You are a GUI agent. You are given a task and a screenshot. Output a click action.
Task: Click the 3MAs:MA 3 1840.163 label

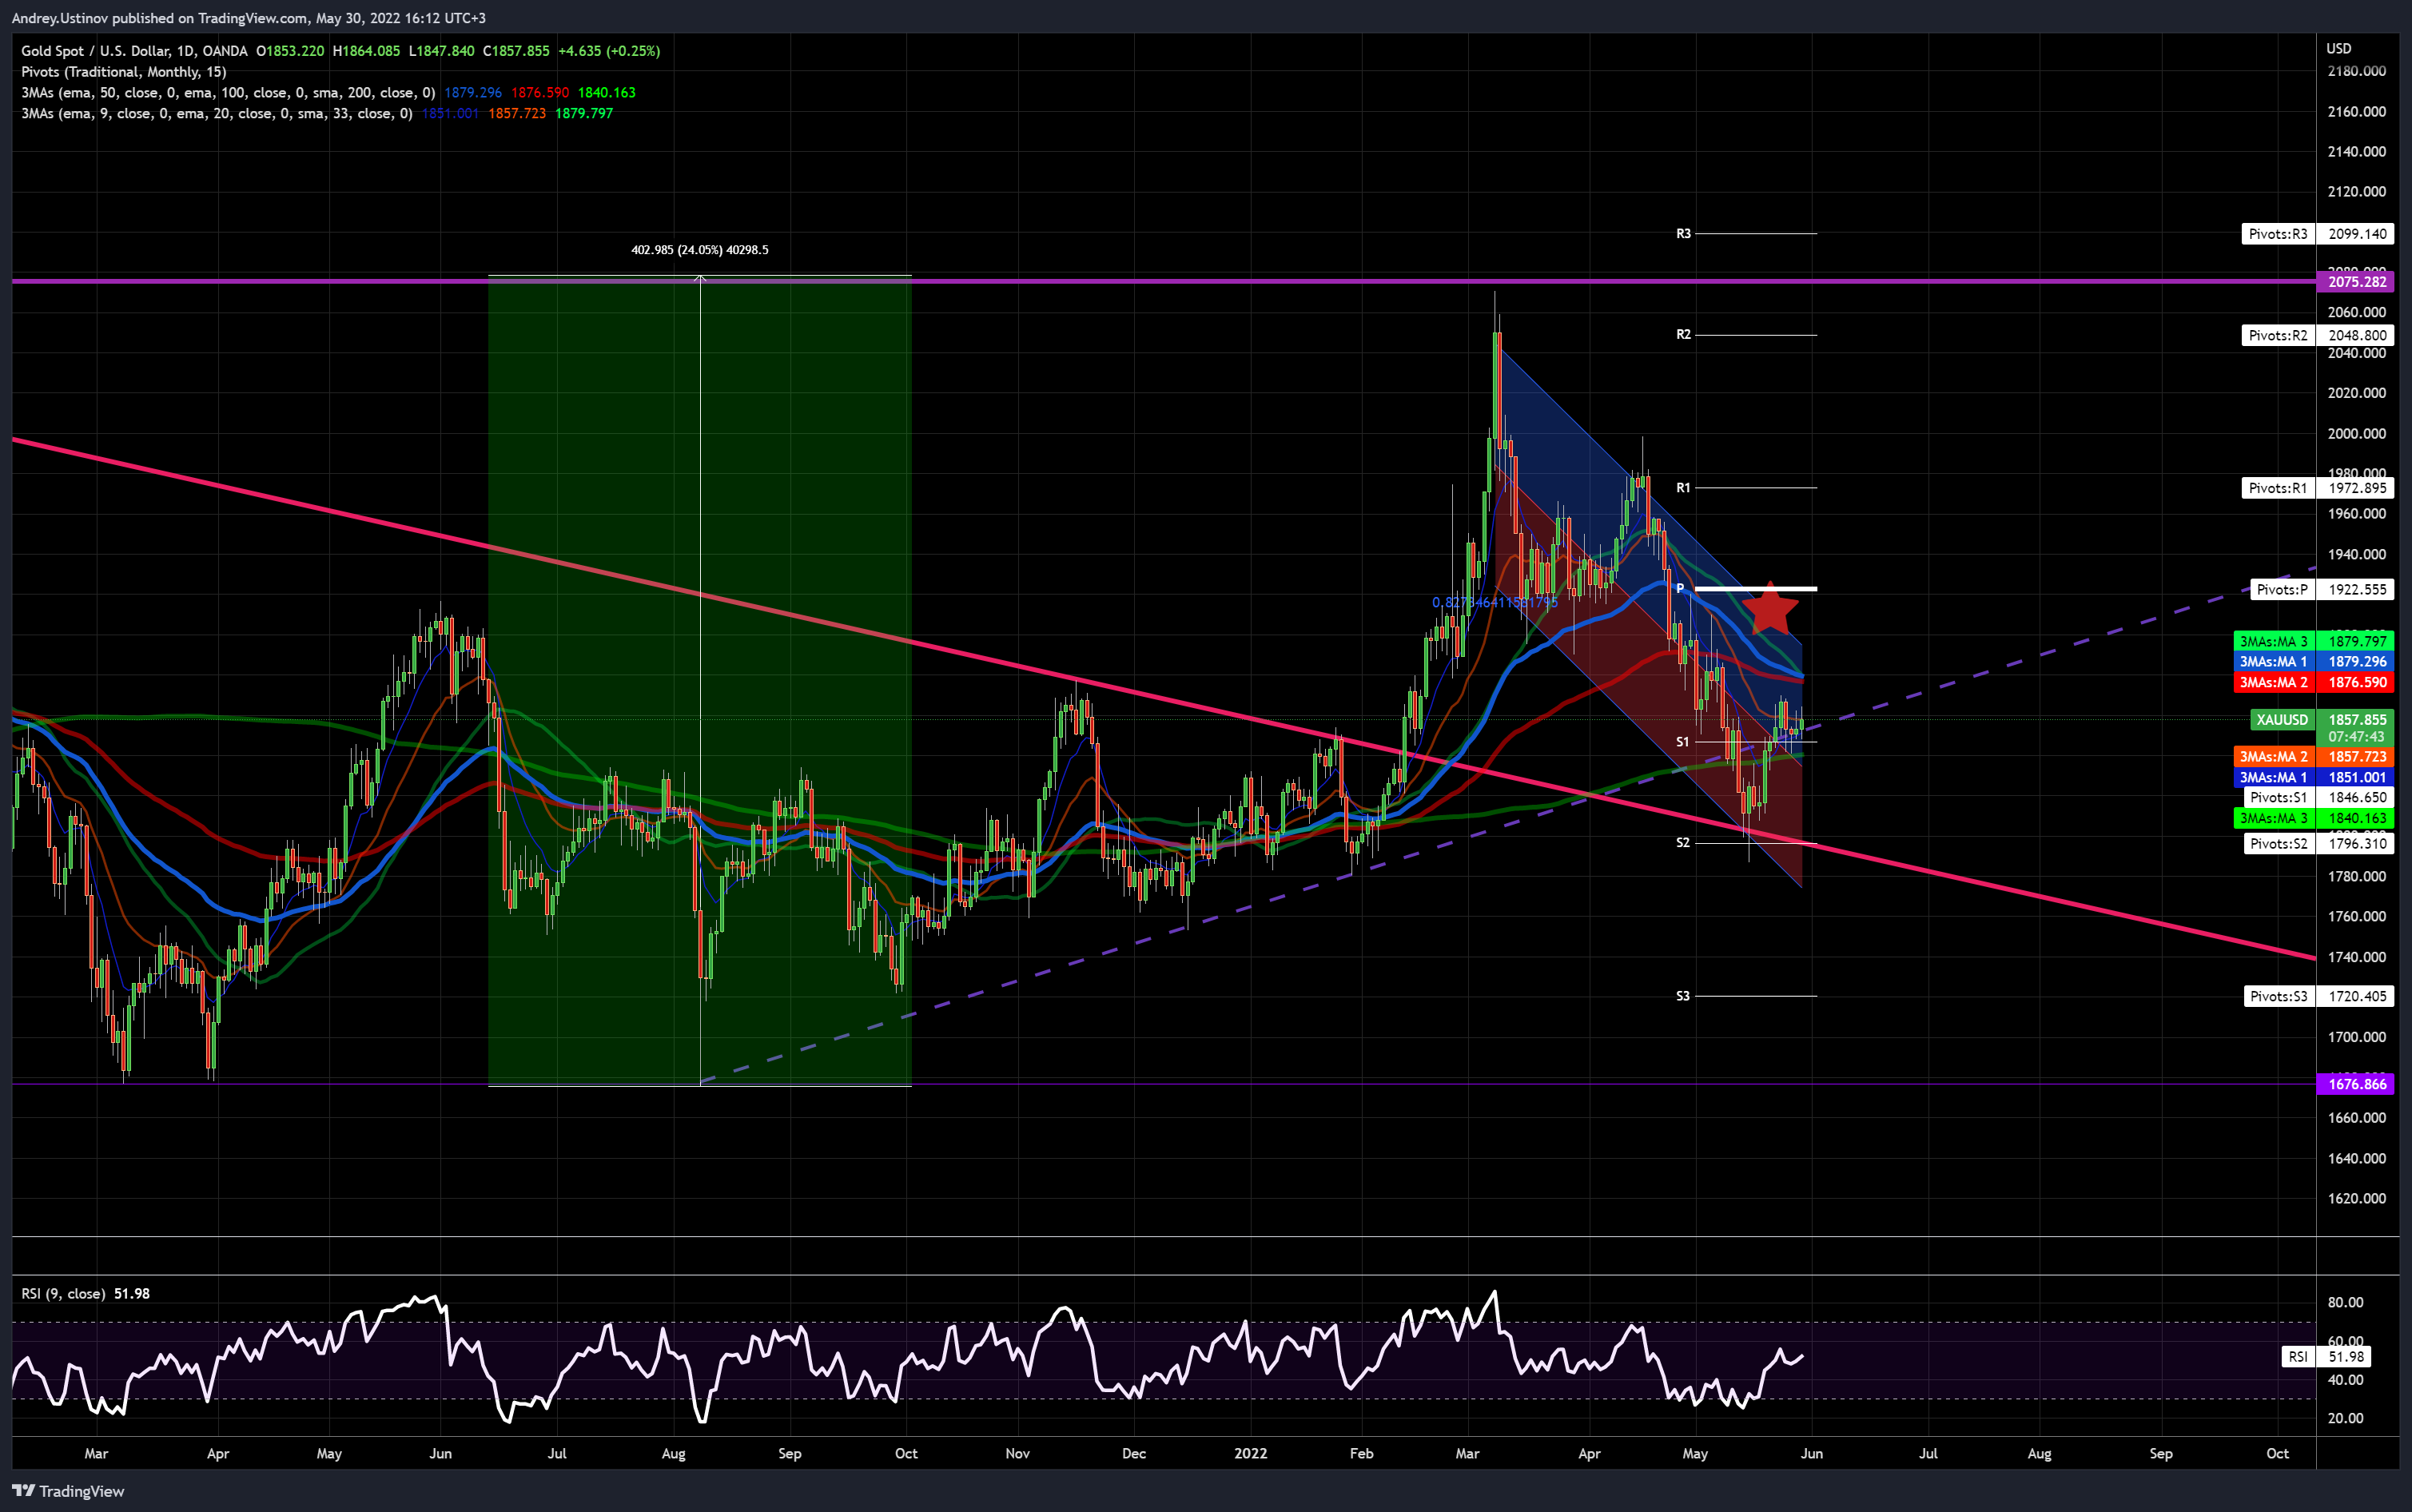click(2313, 818)
